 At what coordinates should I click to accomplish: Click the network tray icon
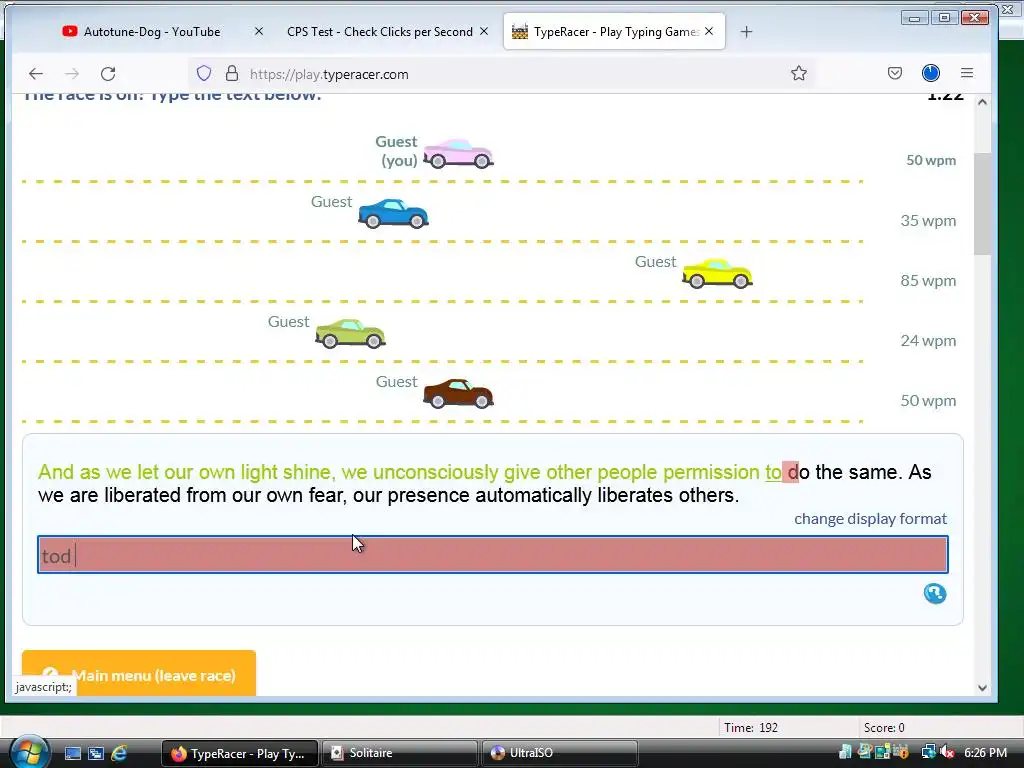tap(928, 753)
